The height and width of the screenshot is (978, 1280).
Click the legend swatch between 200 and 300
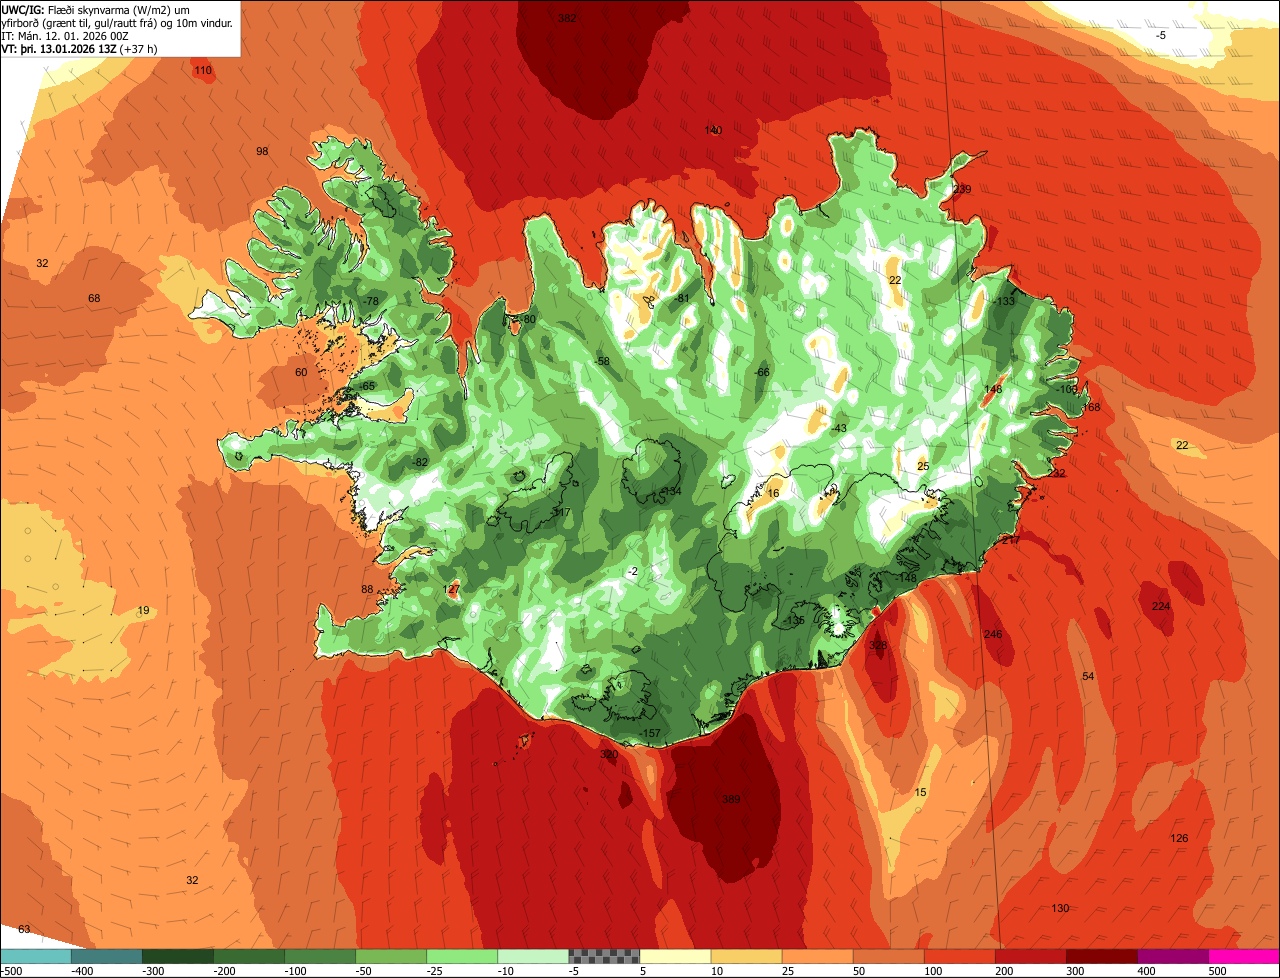(x=1030, y=956)
